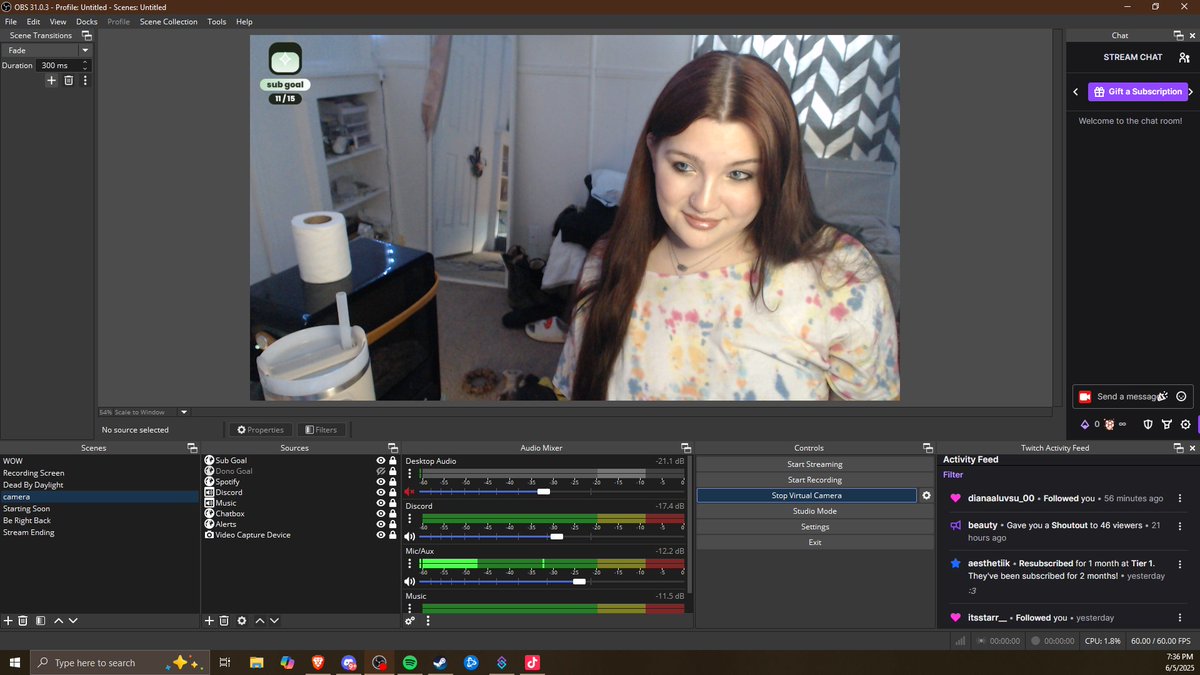Open the Tools menu
The width and height of the screenshot is (1200, 675).
click(217, 21)
